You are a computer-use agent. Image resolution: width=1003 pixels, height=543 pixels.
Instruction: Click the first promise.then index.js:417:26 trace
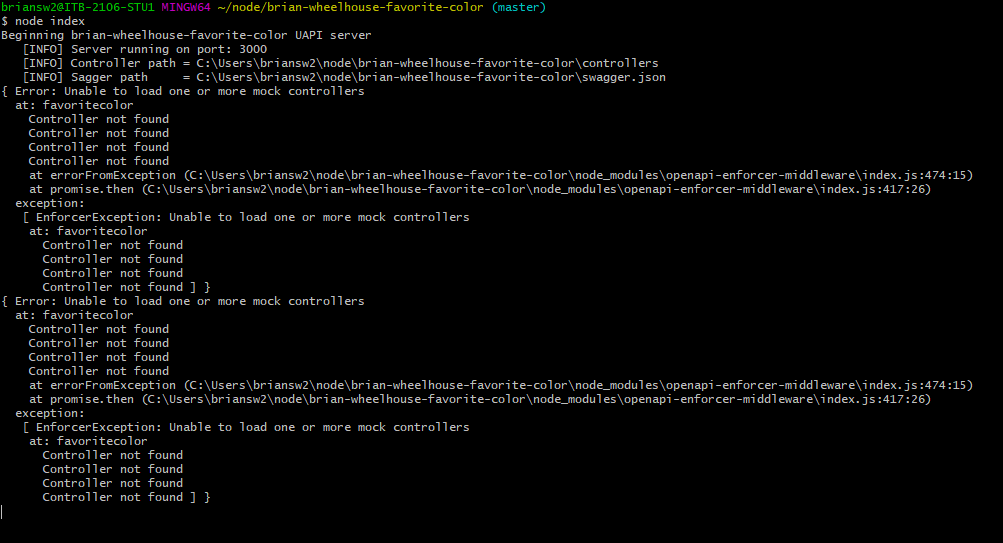[480, 189]
